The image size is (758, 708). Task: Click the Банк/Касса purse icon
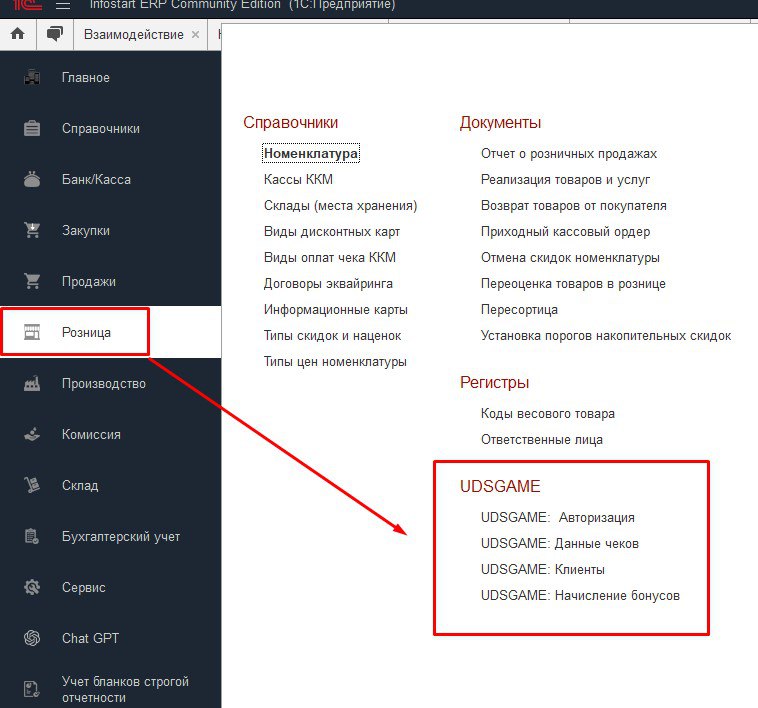coord(32,179)
